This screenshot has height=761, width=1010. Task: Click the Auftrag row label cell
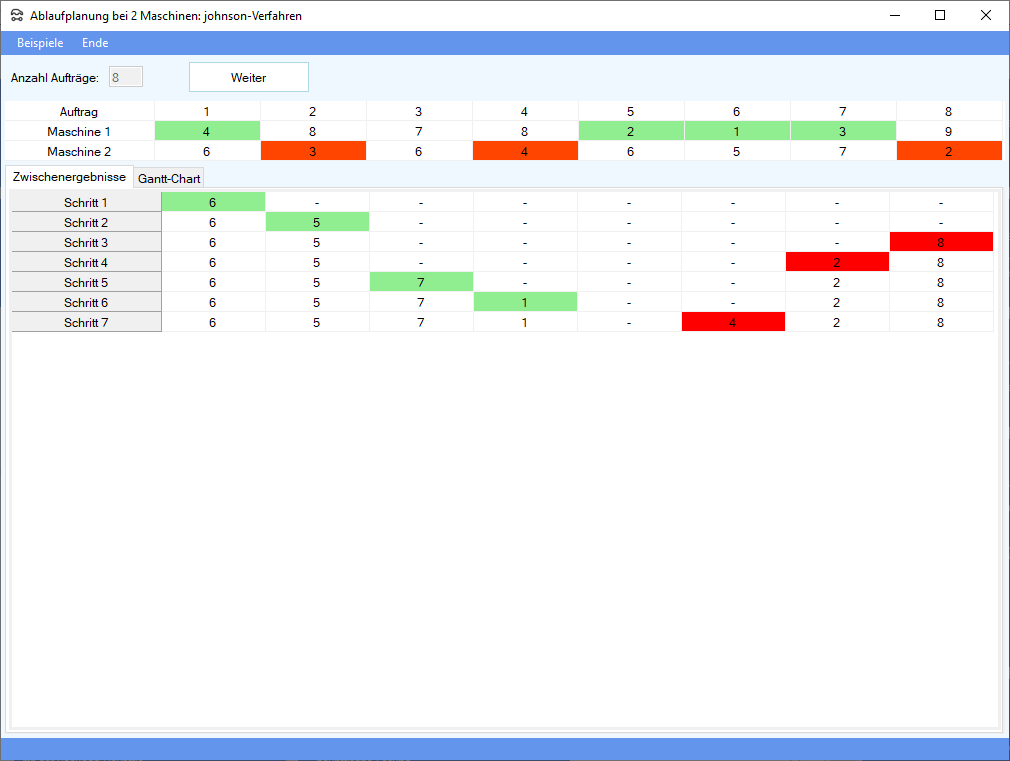tap(79, 112)
